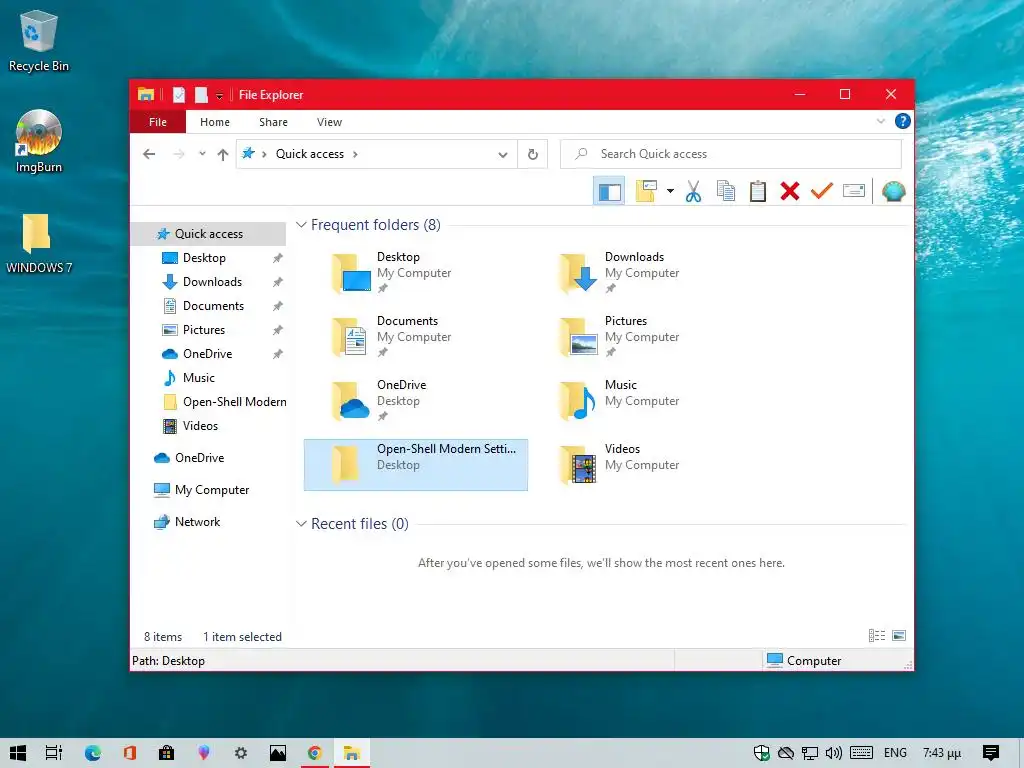Viewport: 1024px width, 768px height.
Task: Open dropdown arrow beside folder options icon
Action: [x=670, y=191]
